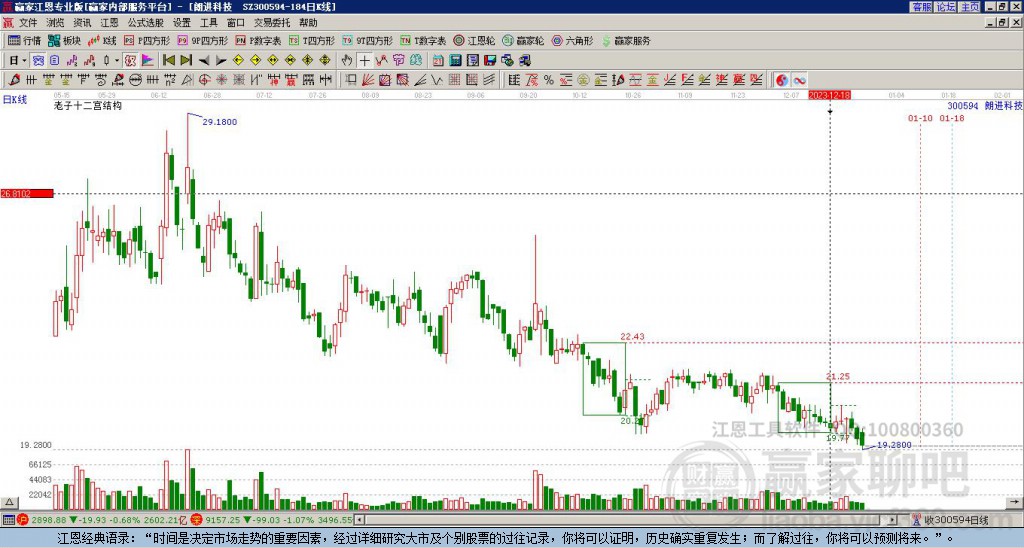Click the blue infinity loop icon

pos(799,80)
